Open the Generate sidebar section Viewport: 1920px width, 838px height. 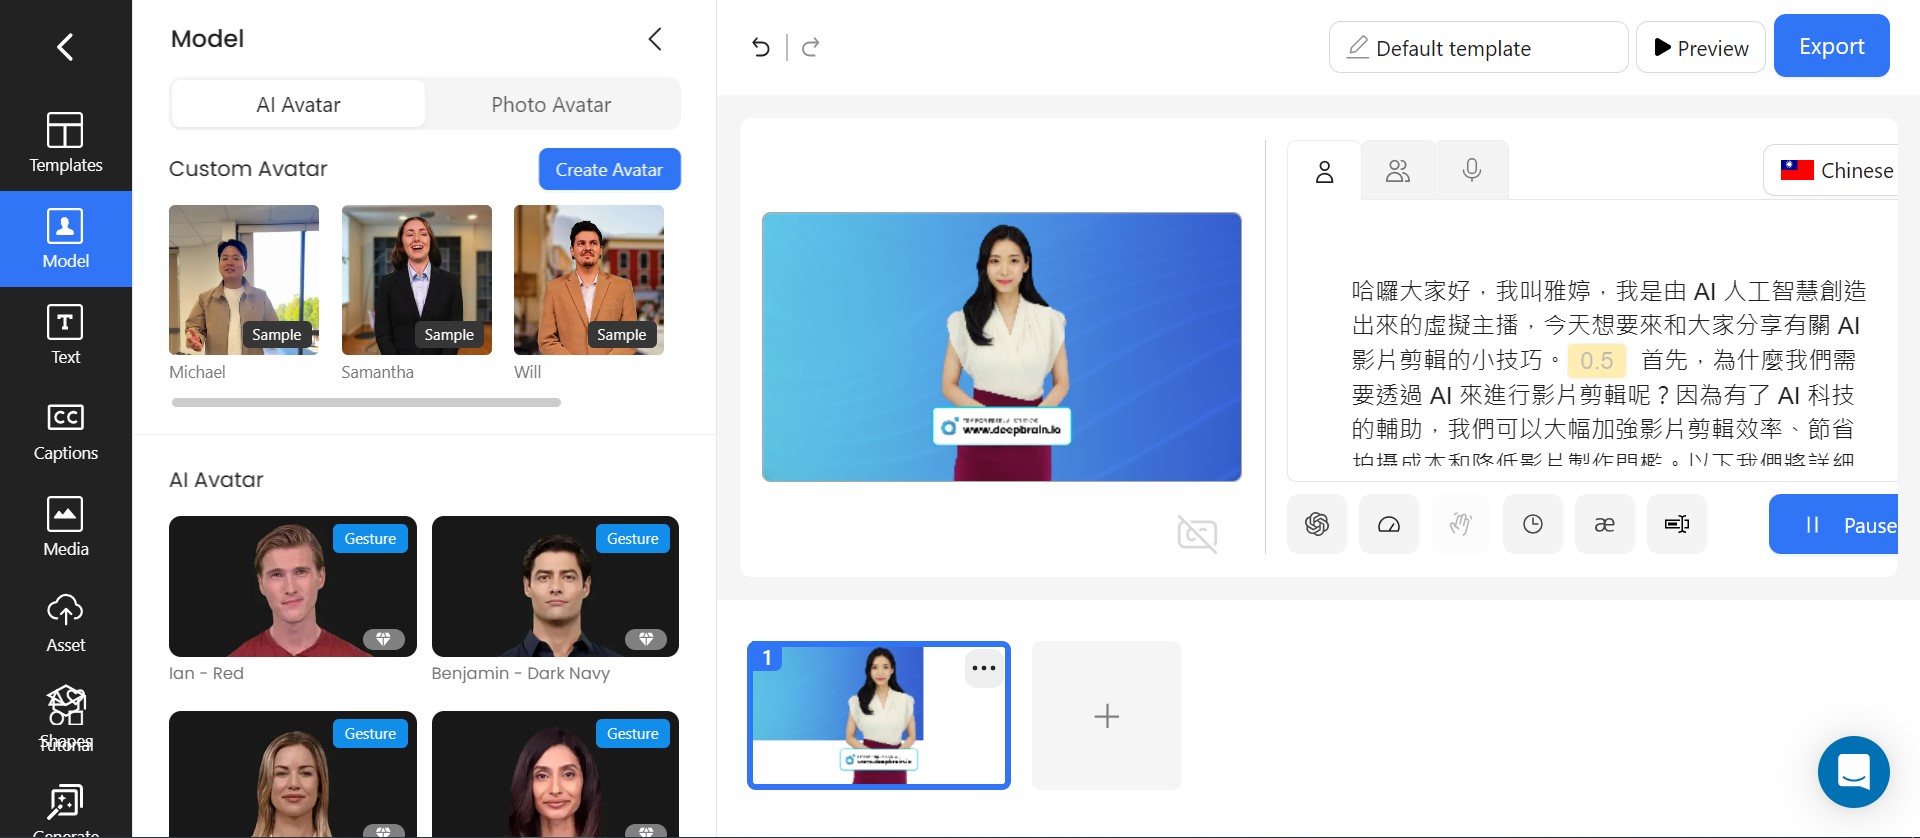pos(66,808)
